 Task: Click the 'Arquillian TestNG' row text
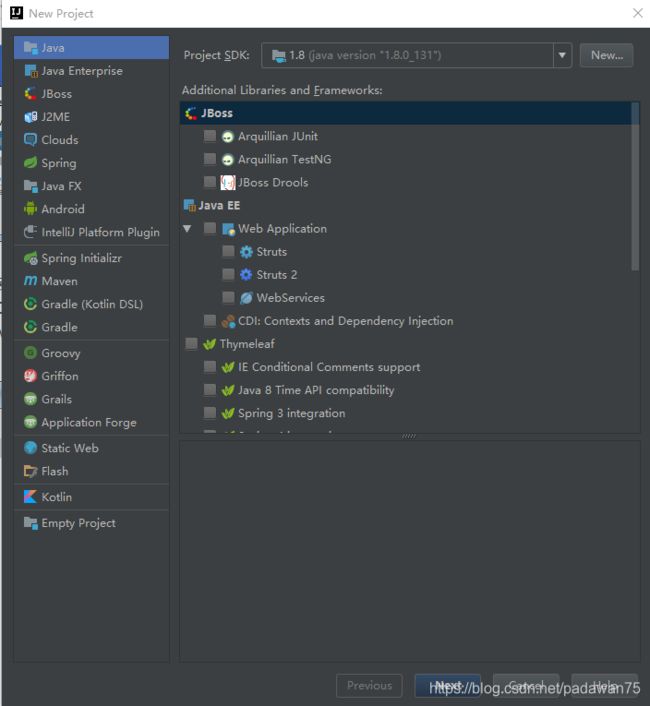(284, 159)
